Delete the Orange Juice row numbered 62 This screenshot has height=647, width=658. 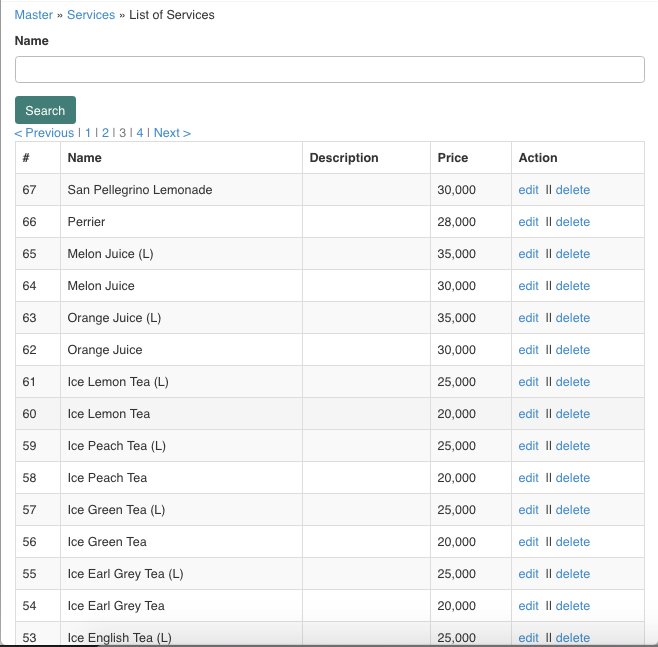click(x=573, y=350)
